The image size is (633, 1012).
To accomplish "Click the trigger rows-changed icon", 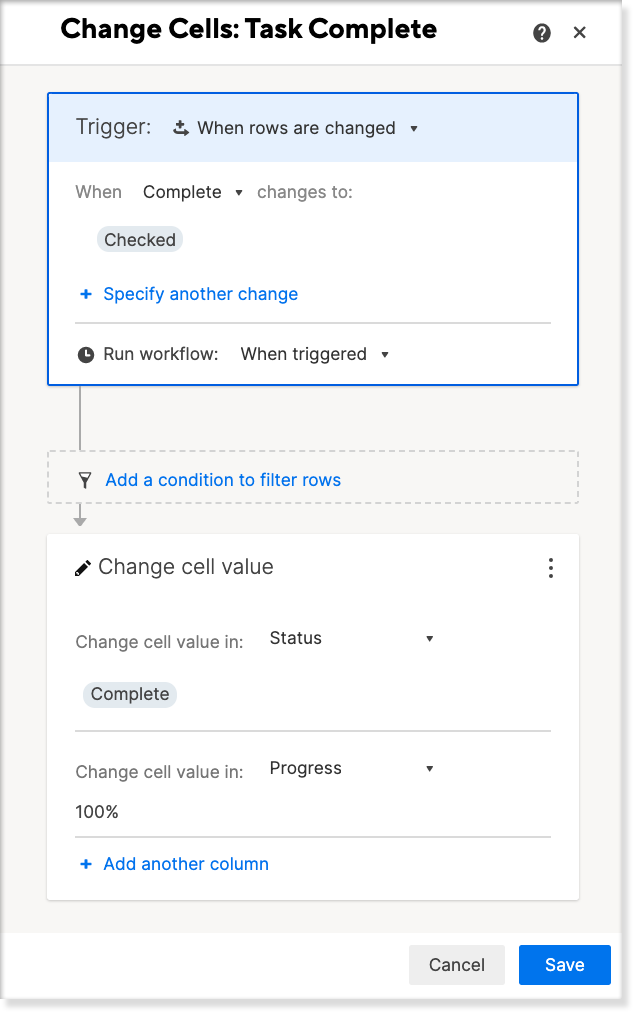I will [181, 128].
